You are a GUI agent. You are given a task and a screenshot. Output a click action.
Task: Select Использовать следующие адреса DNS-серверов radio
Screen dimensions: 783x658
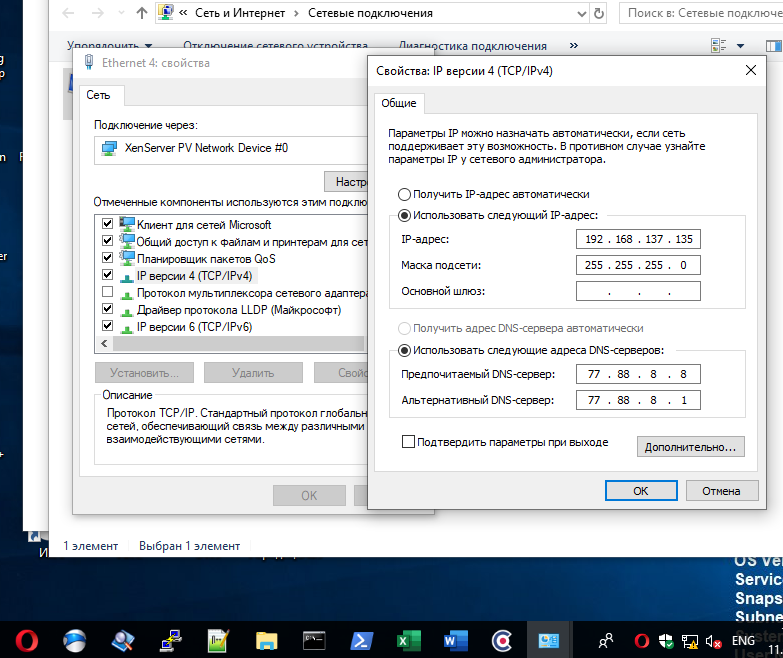tap(404, 350)
